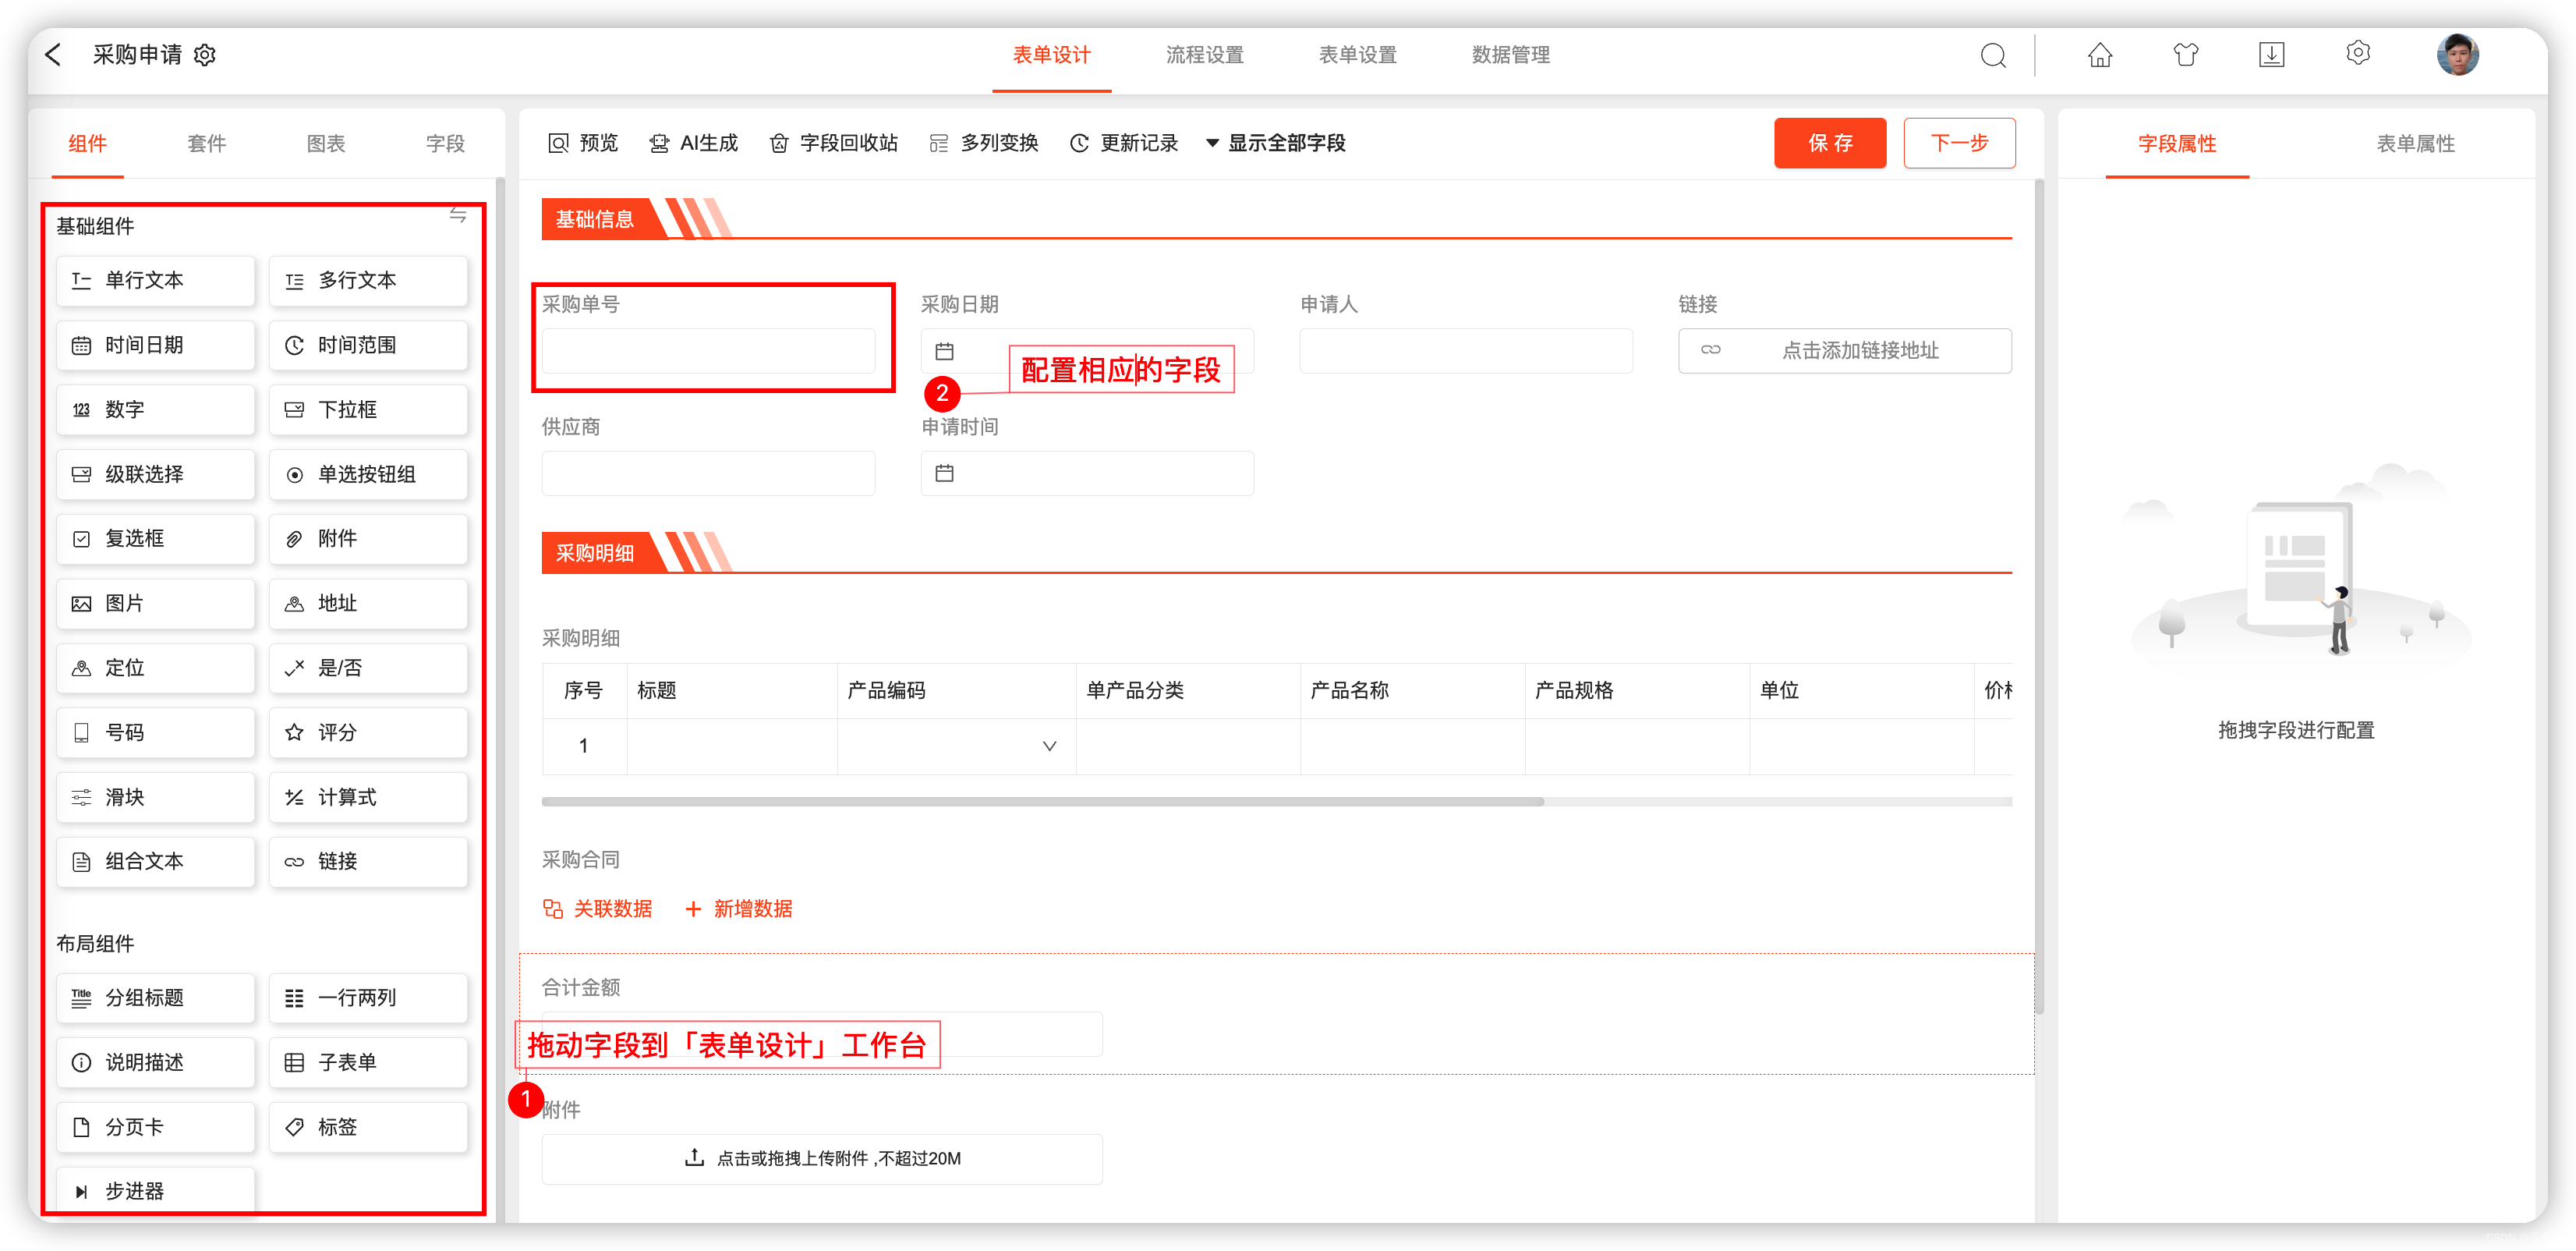This screenshot has width=2576, height=1251.
Task: Collapse the 基础组件 panel swap icon
Action: [458, 215]
